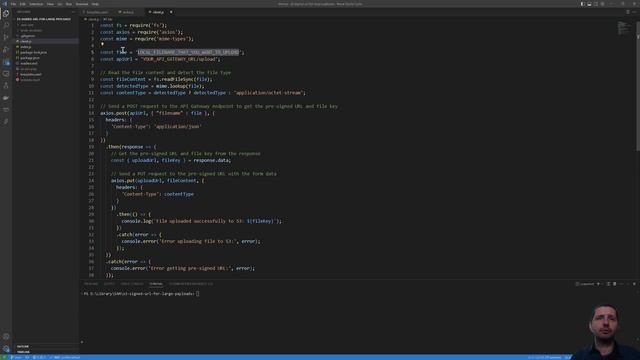Click the editor minimap
This screenshot has height=360, width=640.
coord(624,29)
